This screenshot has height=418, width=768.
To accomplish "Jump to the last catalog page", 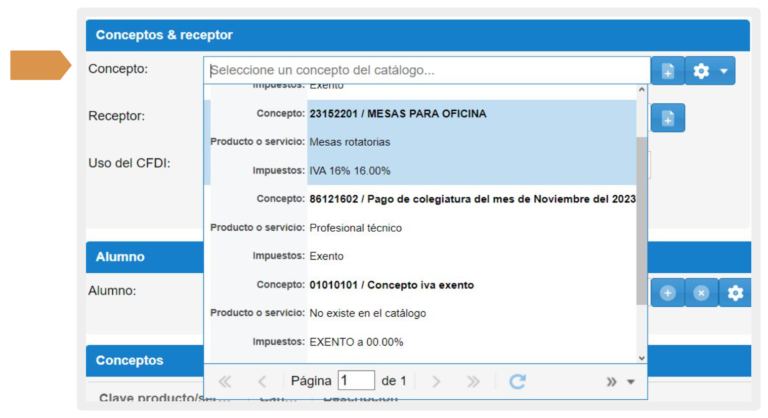I will (473, 381).
